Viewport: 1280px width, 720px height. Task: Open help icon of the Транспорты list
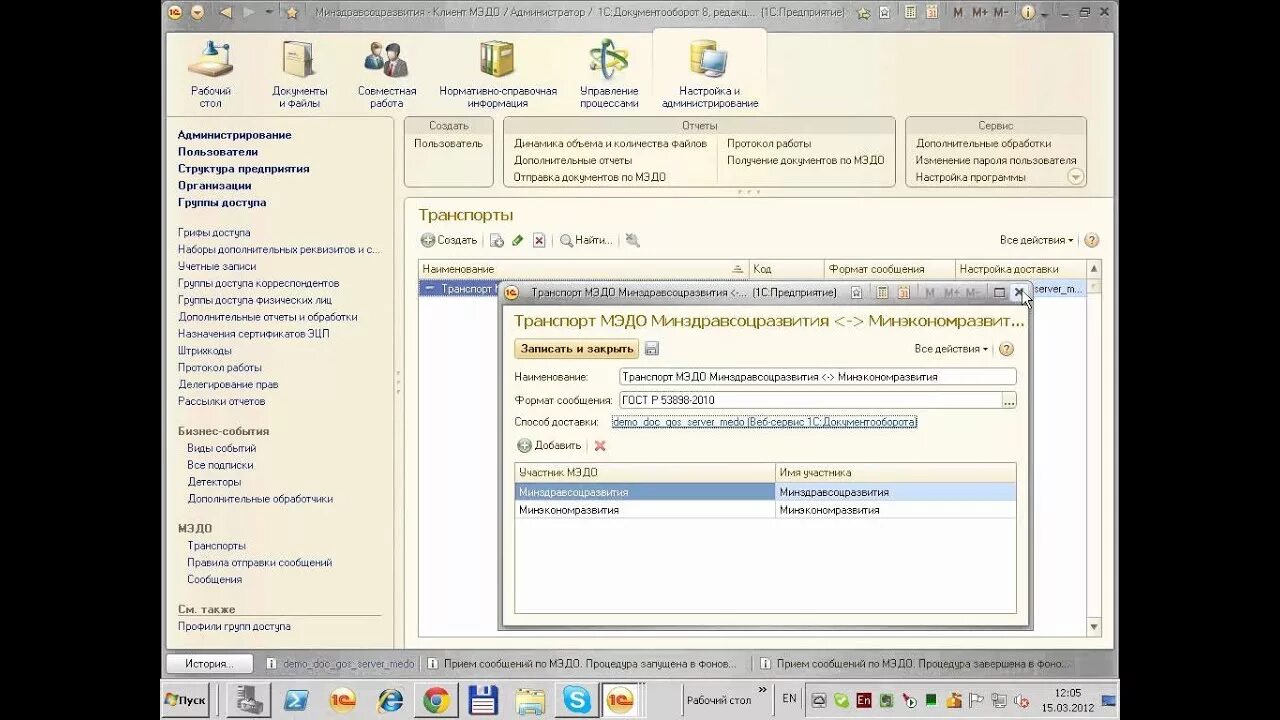coord(1091,240)
